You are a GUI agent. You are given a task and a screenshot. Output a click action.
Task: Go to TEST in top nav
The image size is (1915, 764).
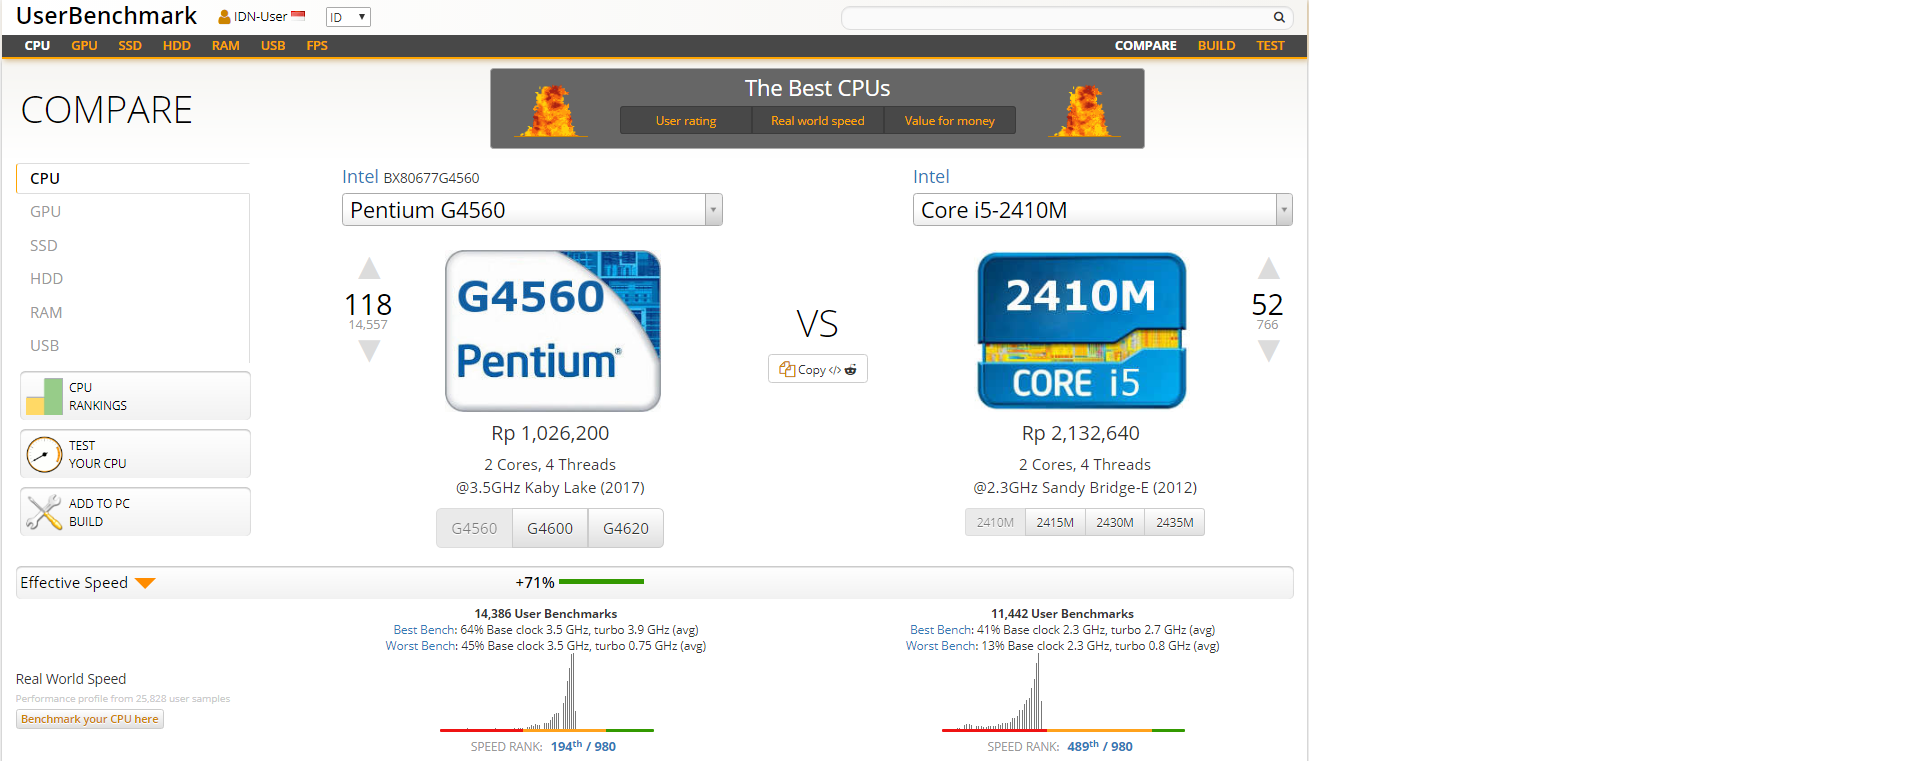[x=1270, y=46]
